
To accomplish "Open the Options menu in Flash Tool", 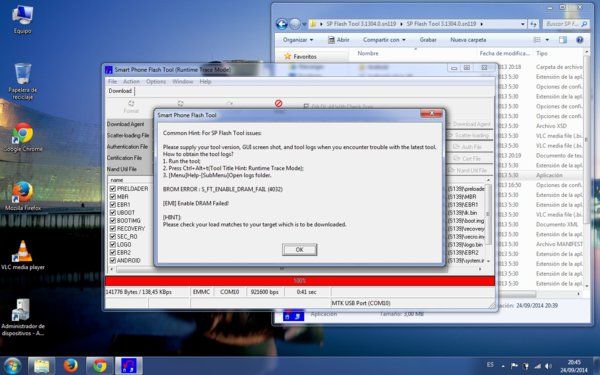I will pos(156,82).
